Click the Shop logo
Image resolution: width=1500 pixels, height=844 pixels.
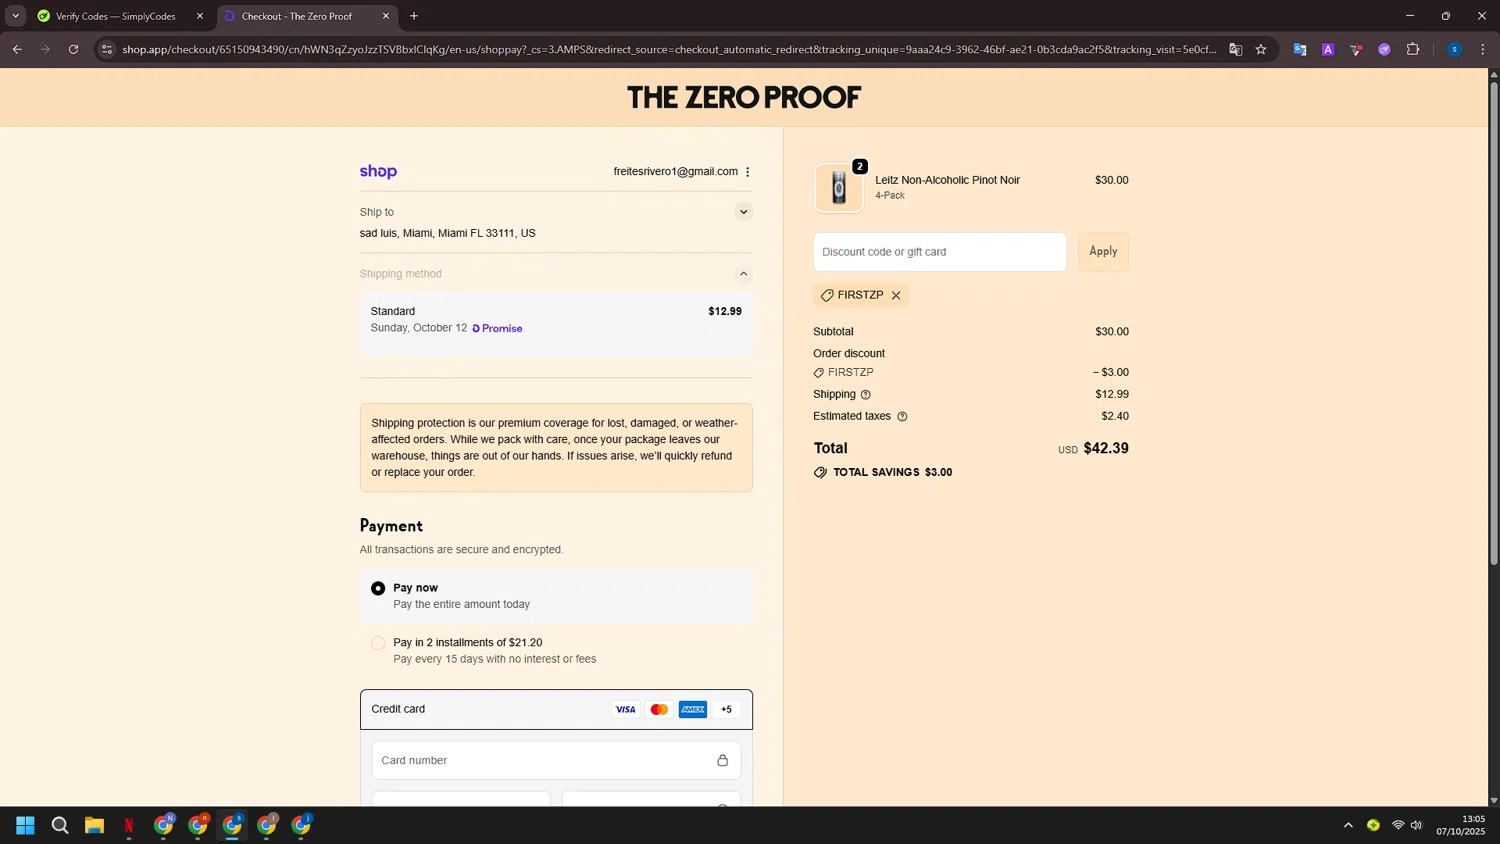pos(378,172)
